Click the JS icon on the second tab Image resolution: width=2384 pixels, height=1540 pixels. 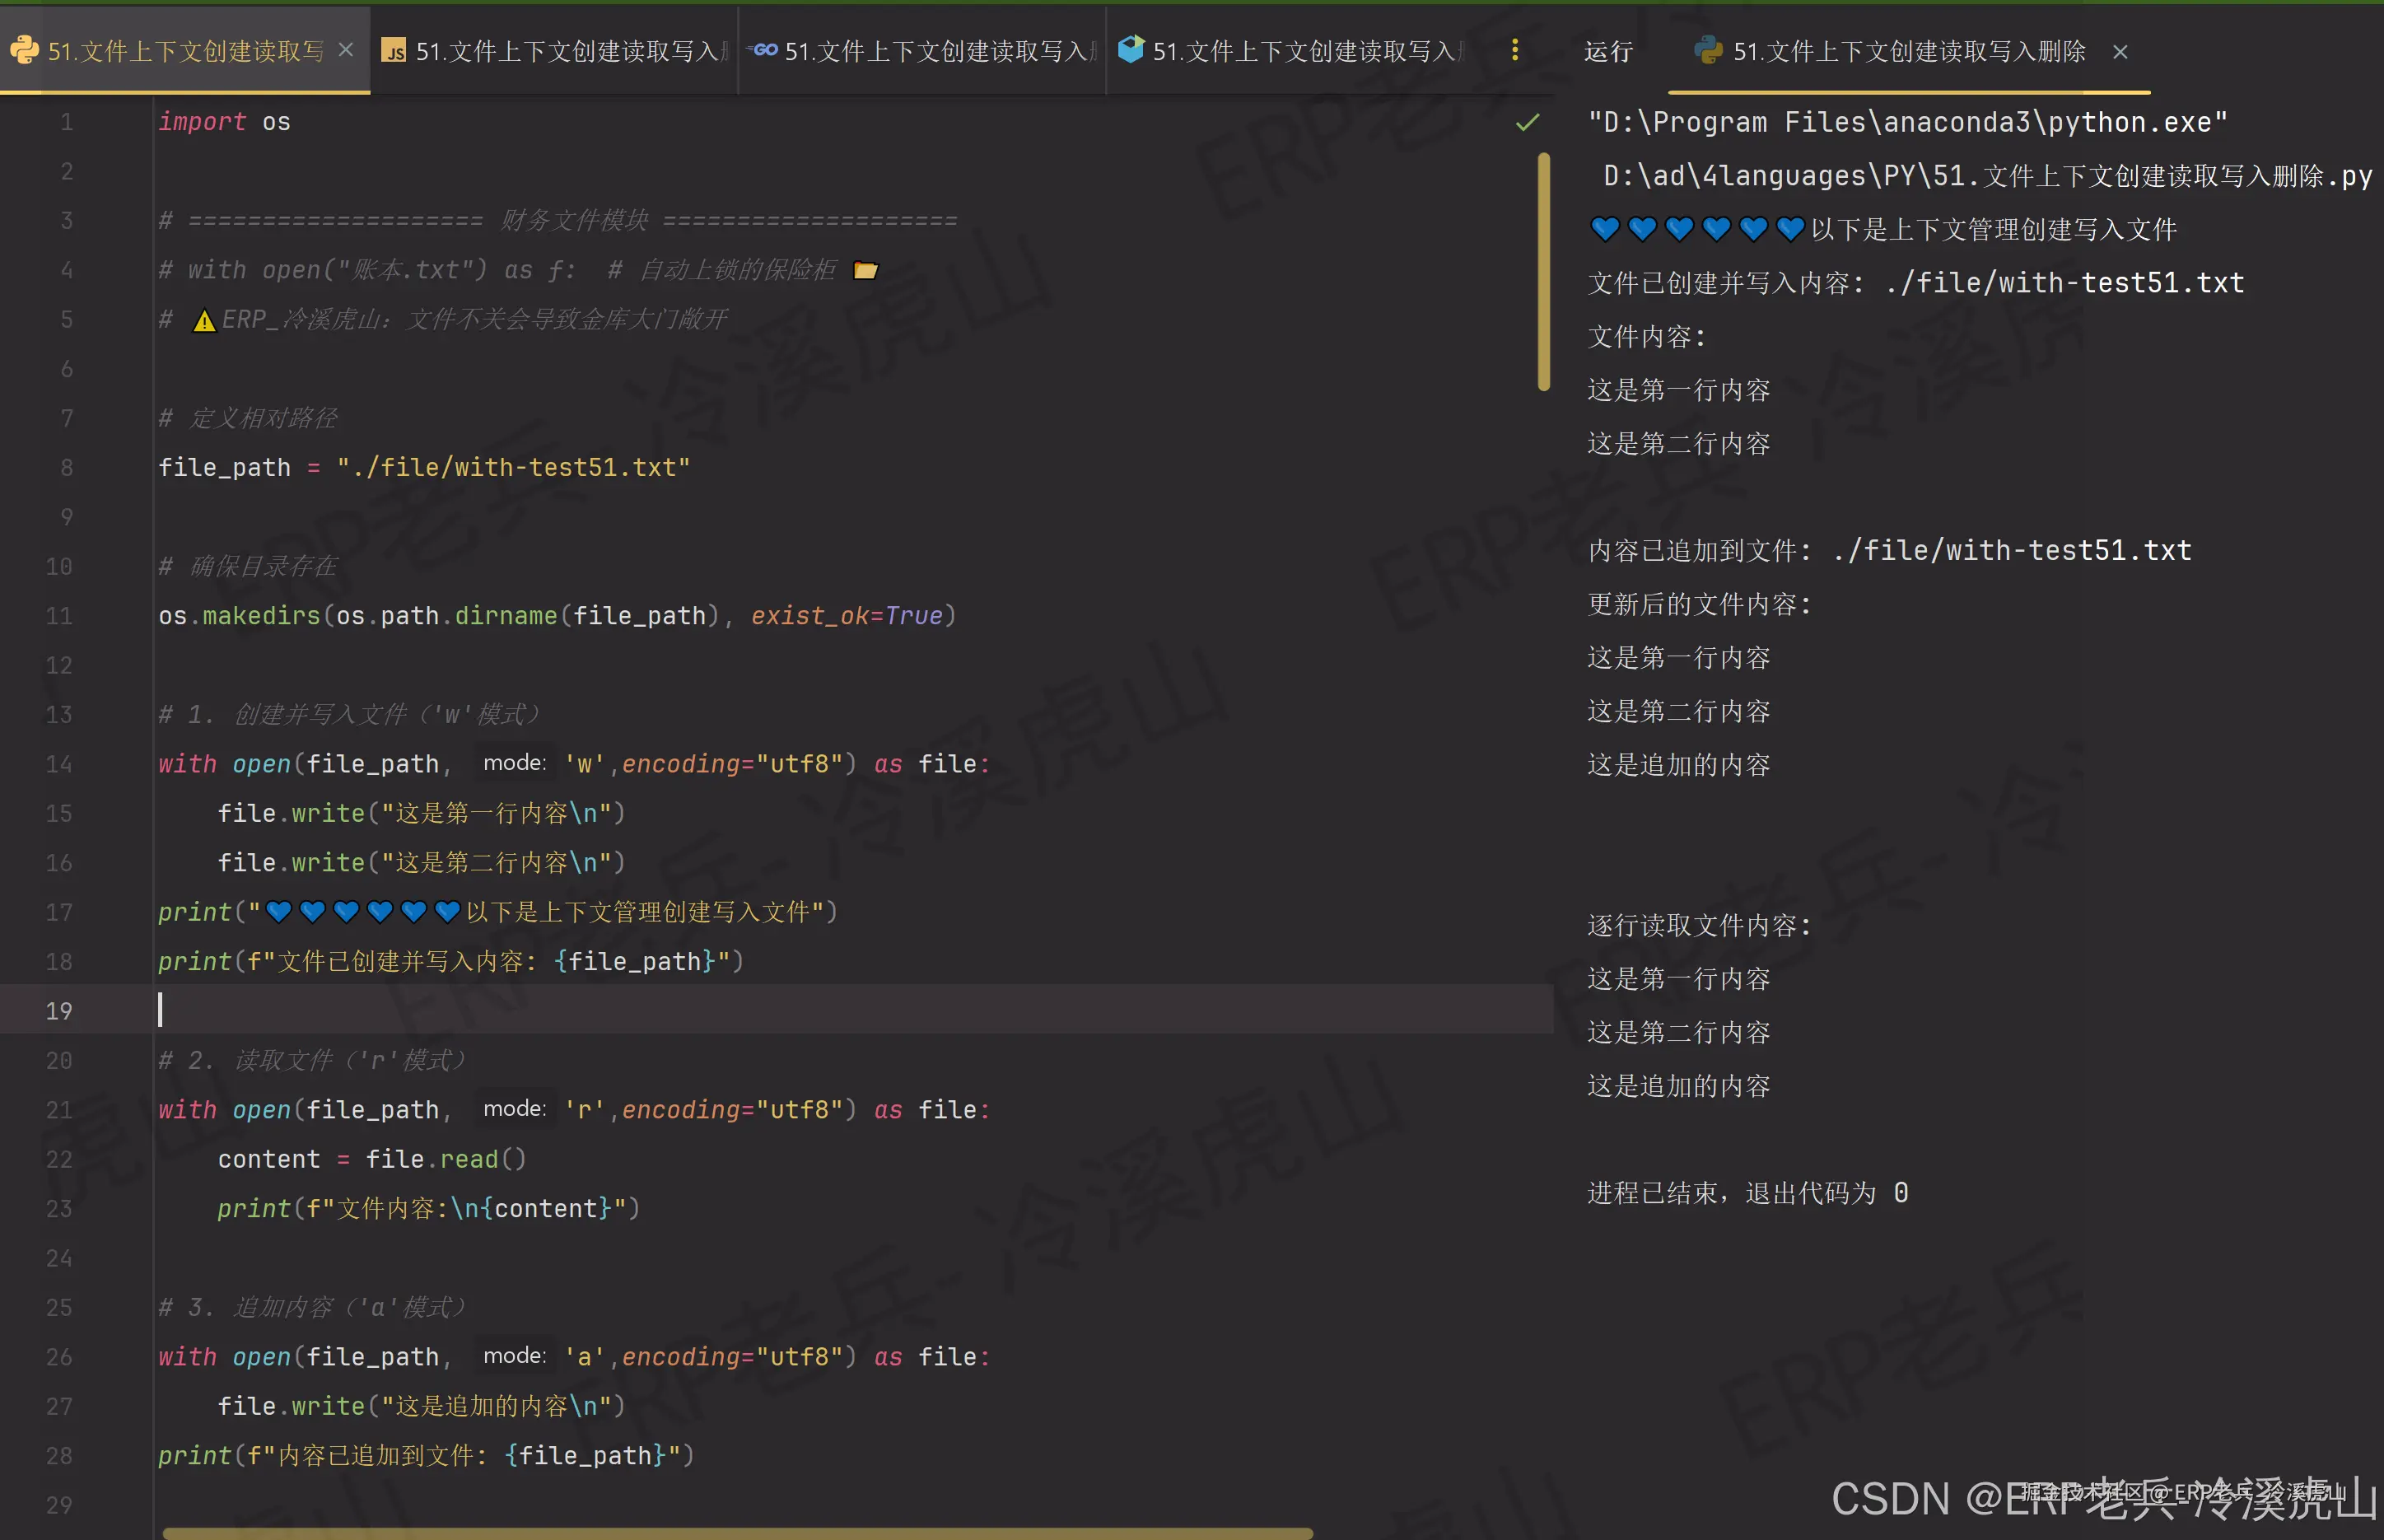[394, 51]
